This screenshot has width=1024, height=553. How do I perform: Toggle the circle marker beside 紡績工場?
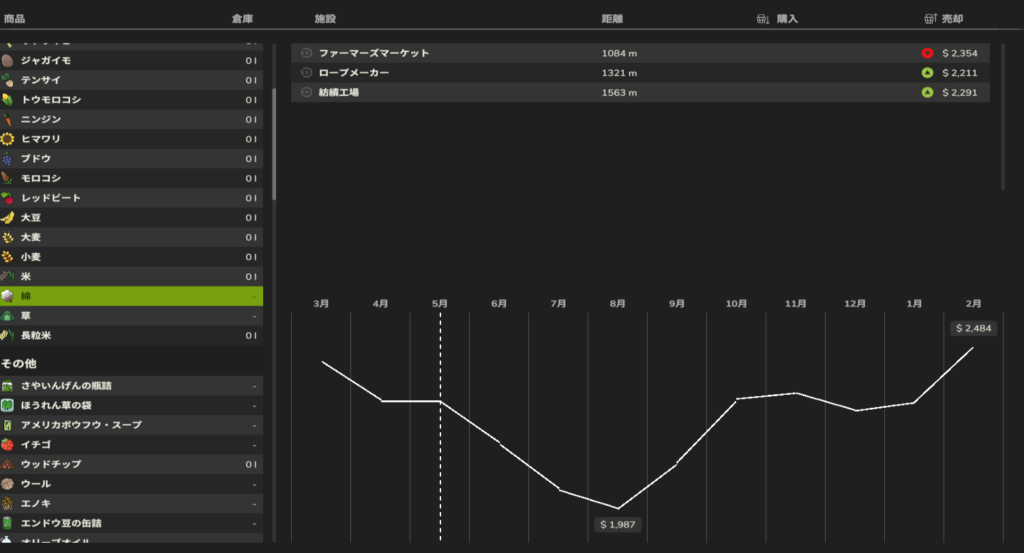click(x=306, y=92)
